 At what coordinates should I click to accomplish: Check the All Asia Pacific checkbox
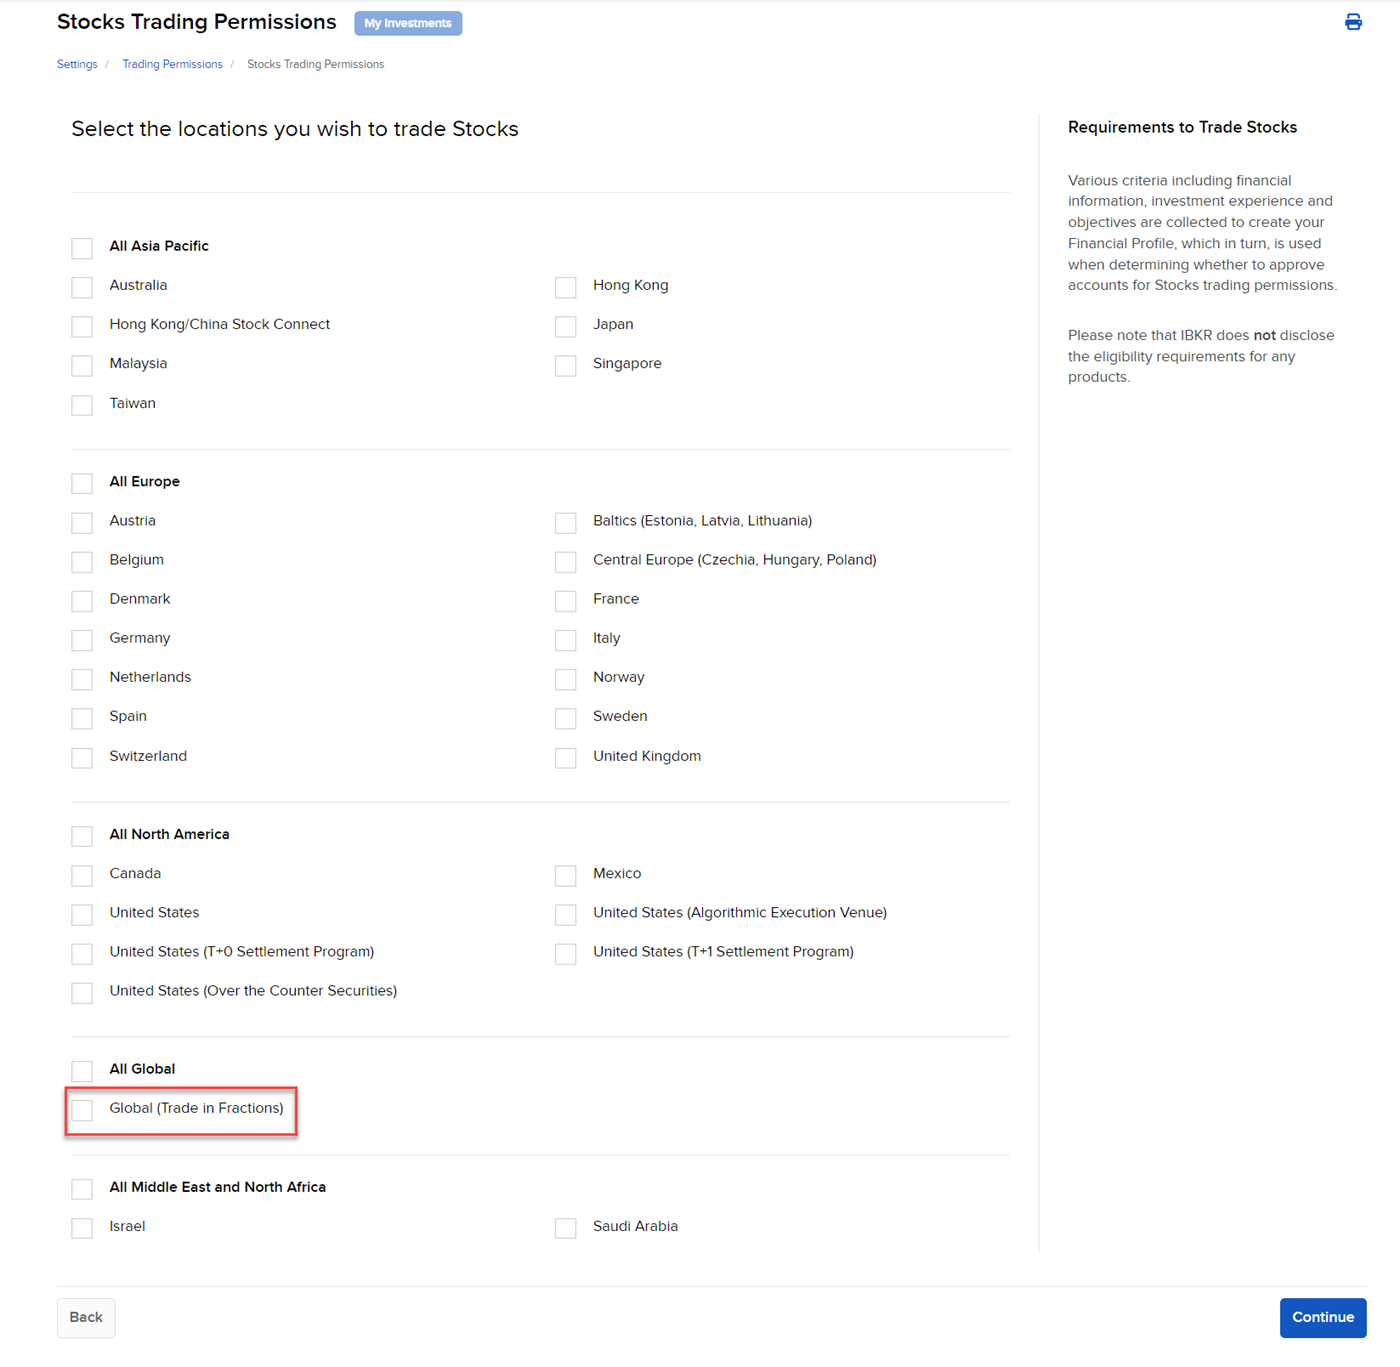(x=82, y=248)
